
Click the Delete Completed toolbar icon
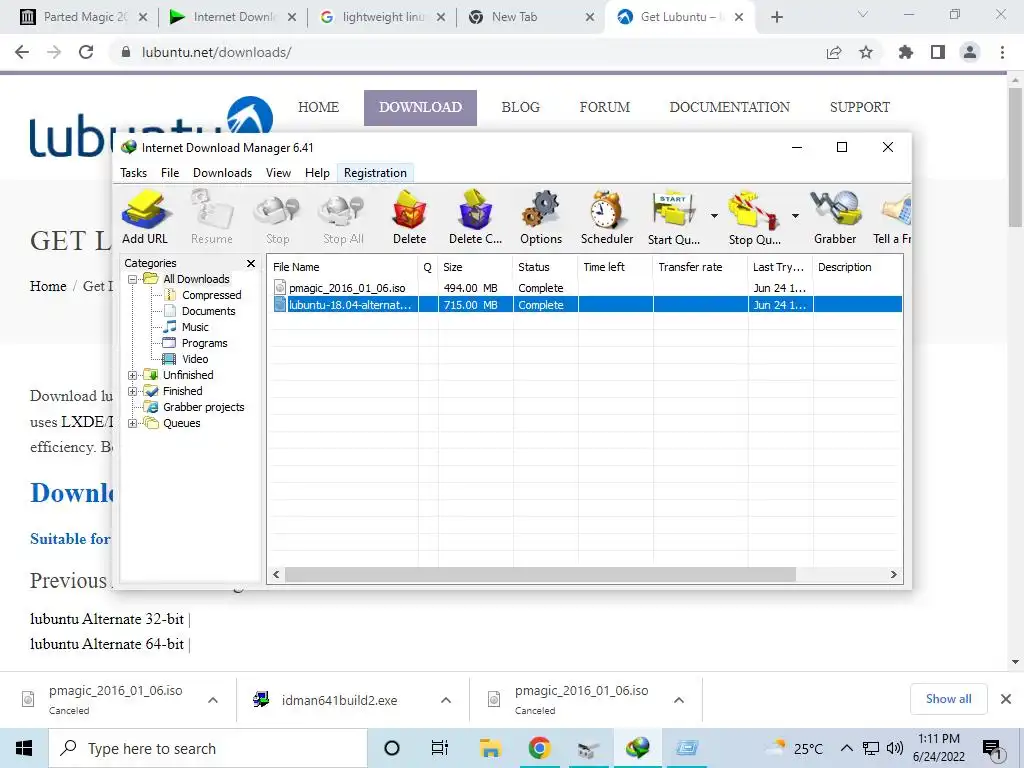click(475, 218)
